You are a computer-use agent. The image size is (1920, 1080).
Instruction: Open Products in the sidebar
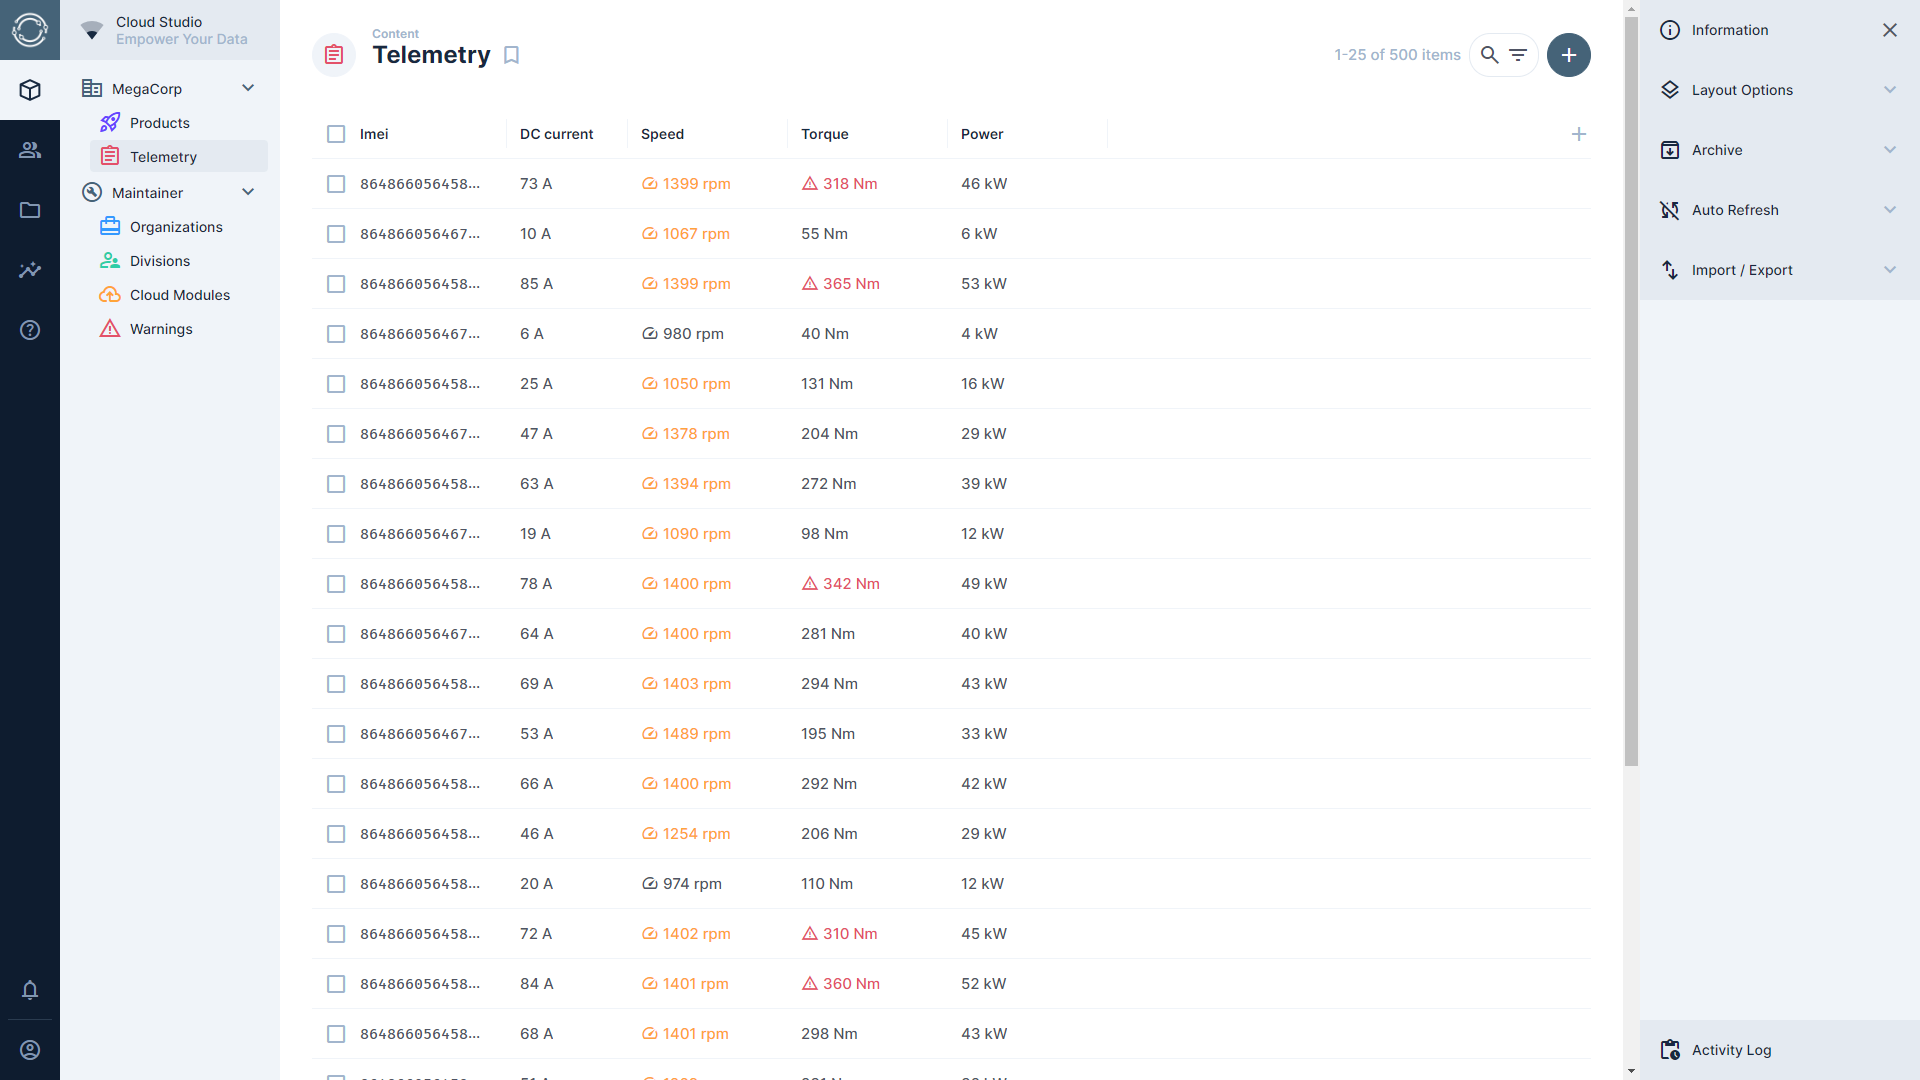click(179, 123)
